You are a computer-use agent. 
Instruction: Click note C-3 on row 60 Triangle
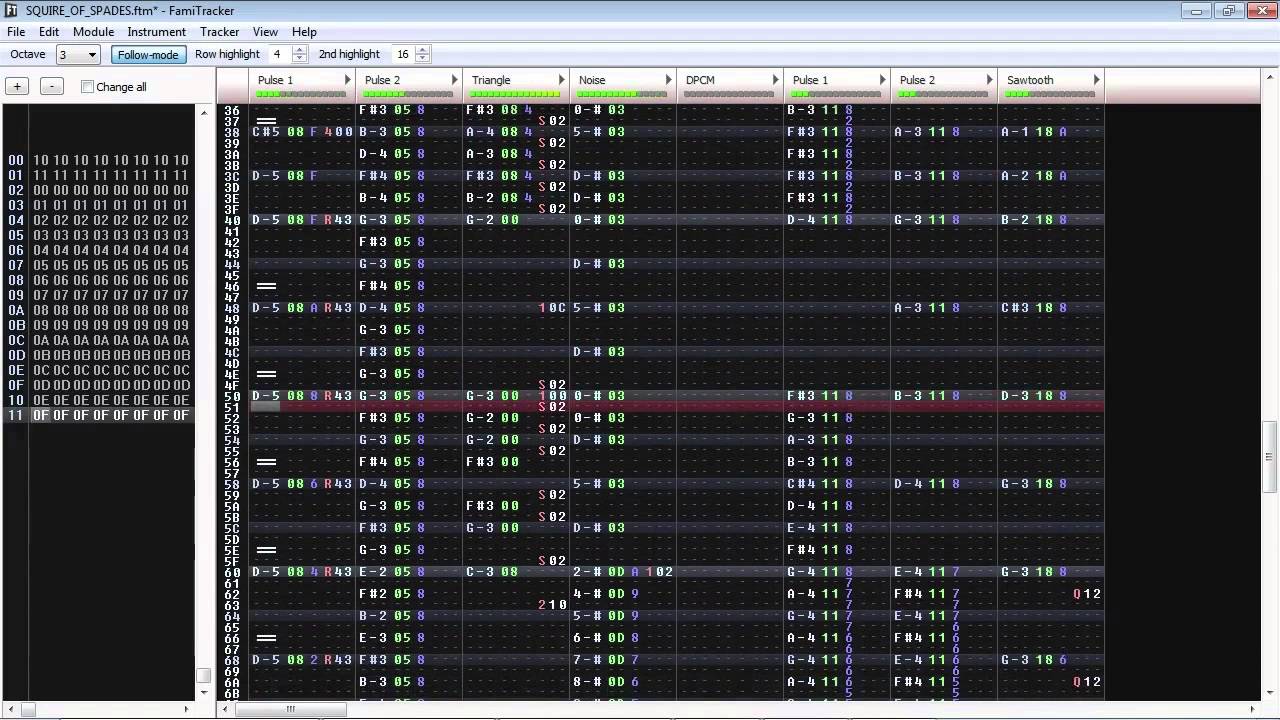(480, 572)
